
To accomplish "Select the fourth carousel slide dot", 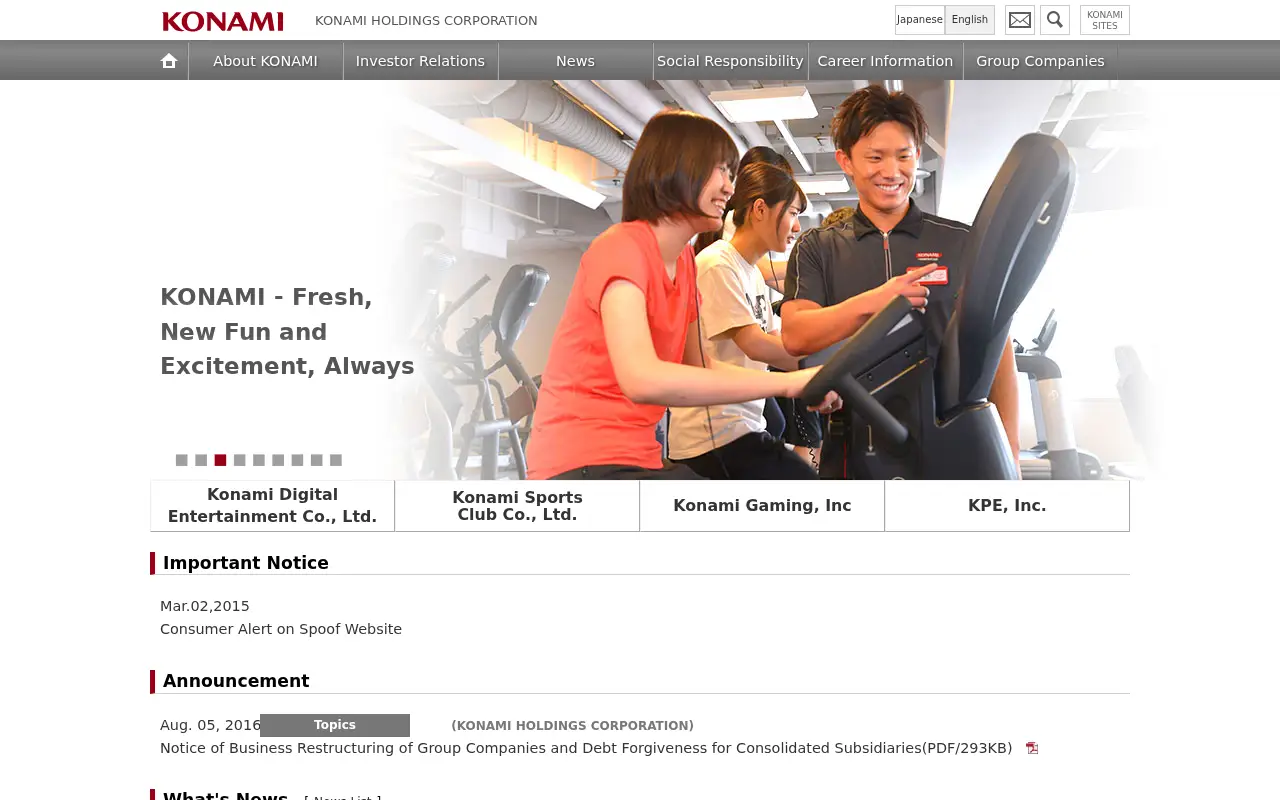I will 240,460.
